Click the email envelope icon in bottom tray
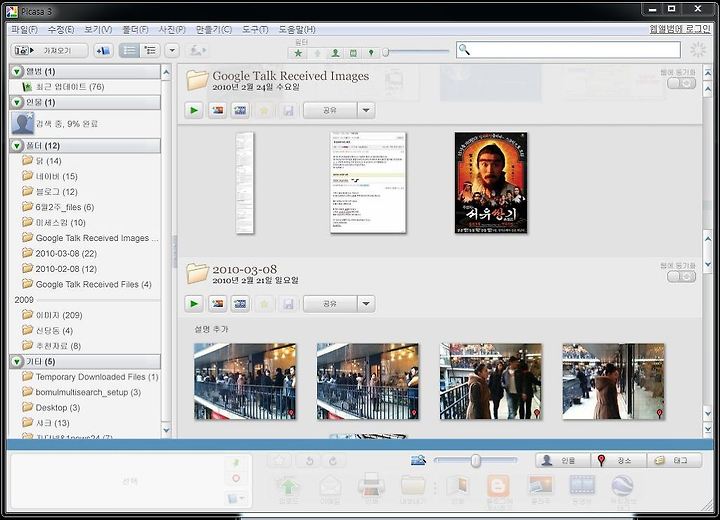The width and height of the screenshot is (720, 520). (329, 486)
